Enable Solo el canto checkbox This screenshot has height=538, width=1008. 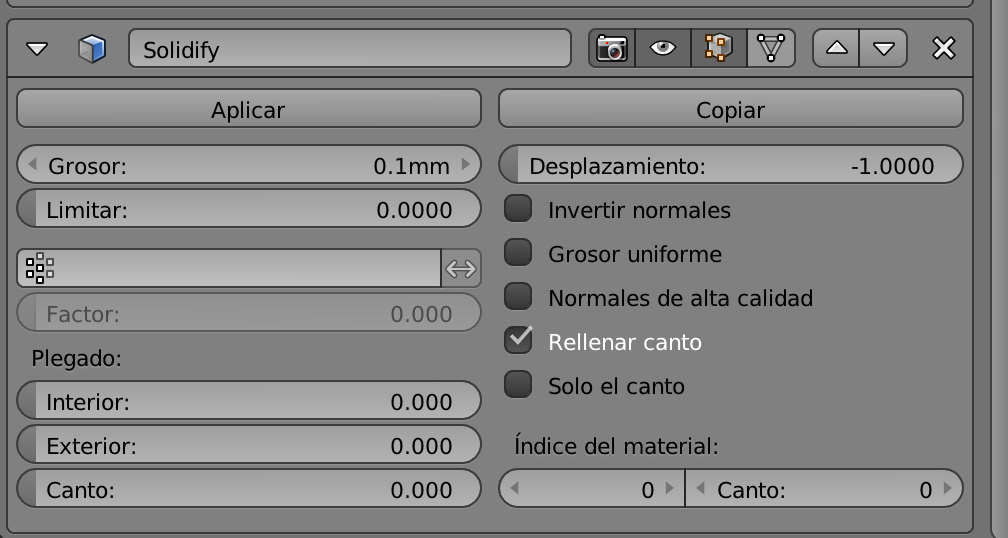(518, 385)
